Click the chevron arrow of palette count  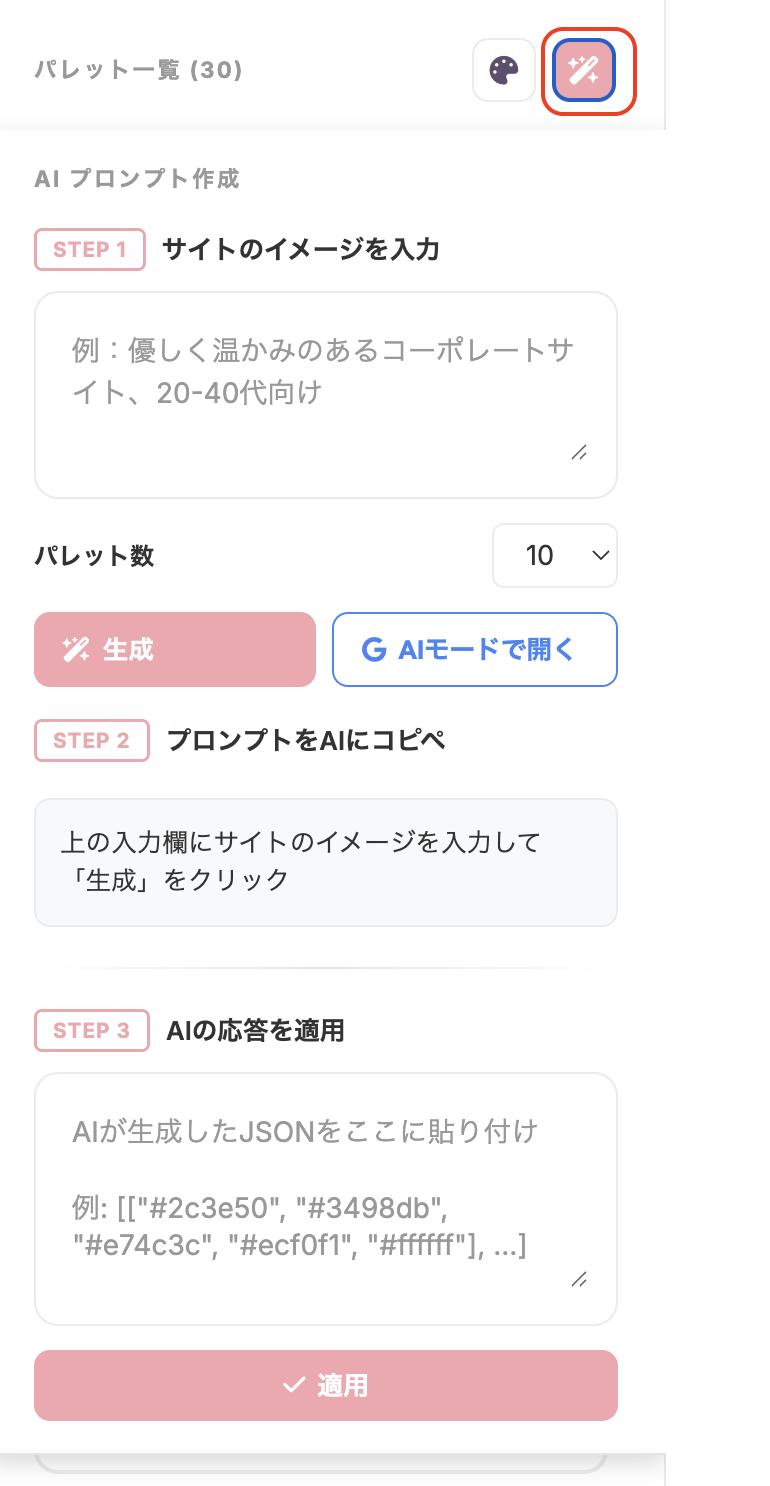(600, 555)
